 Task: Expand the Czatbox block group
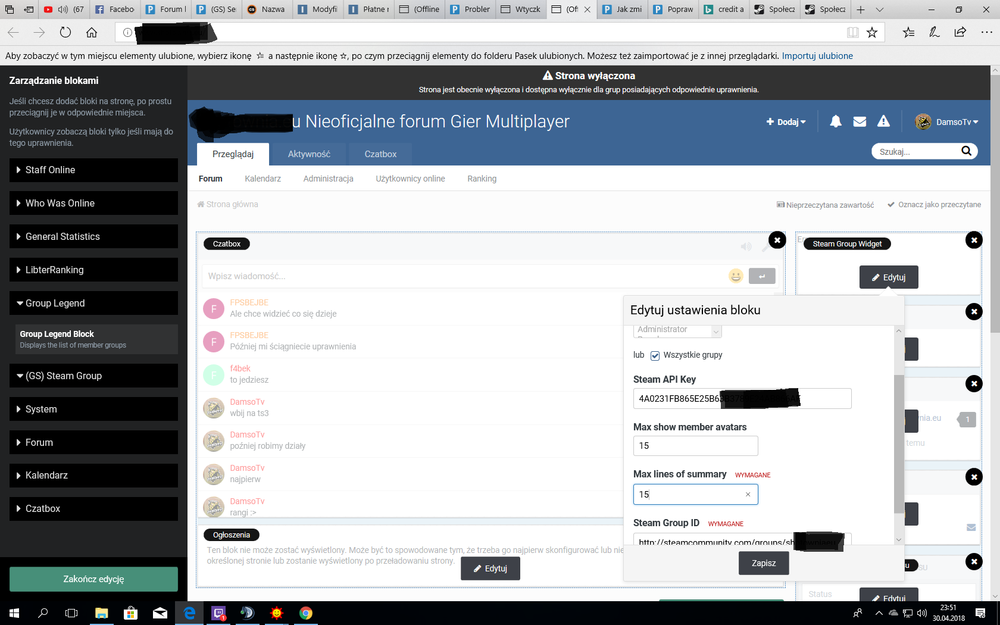[94, 508]
